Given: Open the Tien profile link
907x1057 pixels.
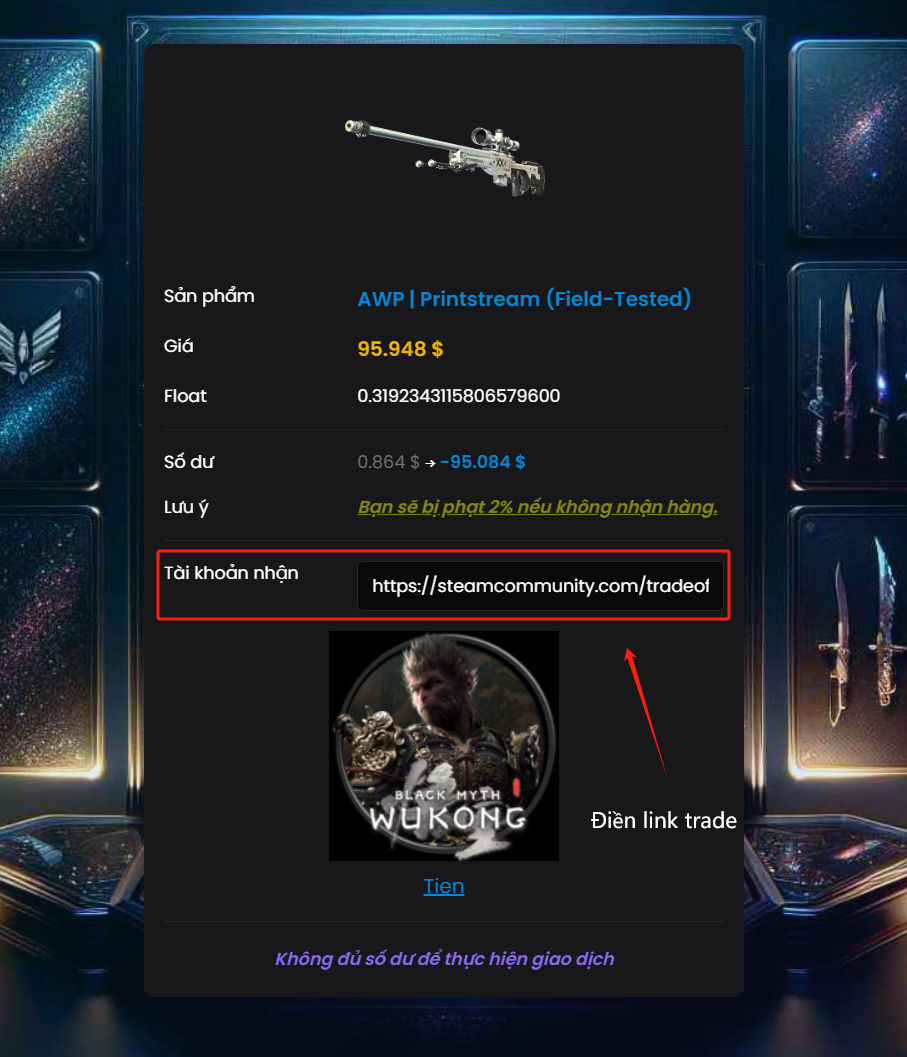Looking at the screenshot, I should coord(444,886).
